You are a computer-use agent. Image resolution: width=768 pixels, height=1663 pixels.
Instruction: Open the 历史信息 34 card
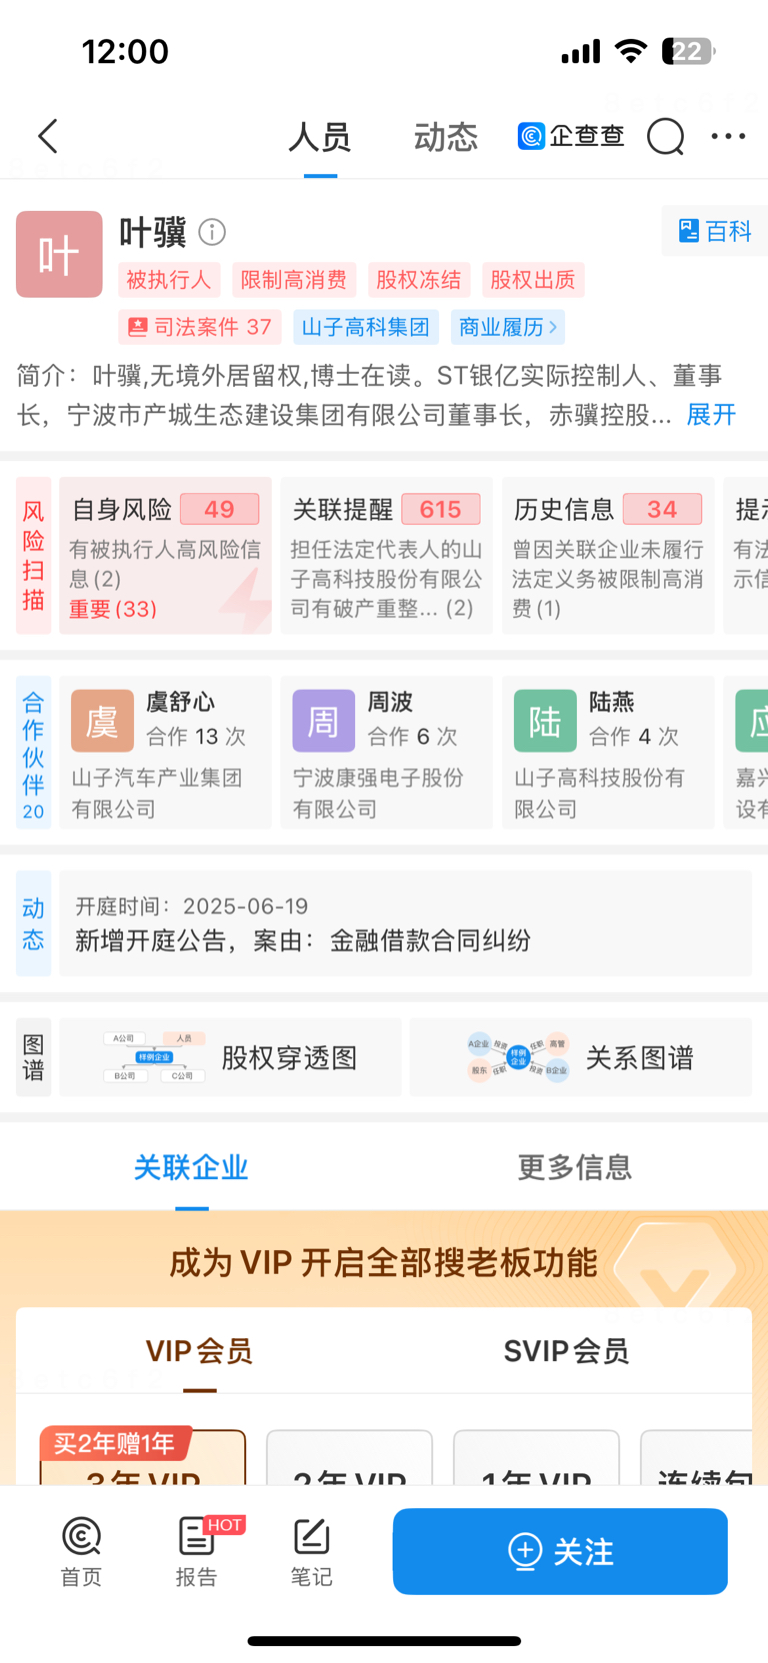tap(608, 555)
